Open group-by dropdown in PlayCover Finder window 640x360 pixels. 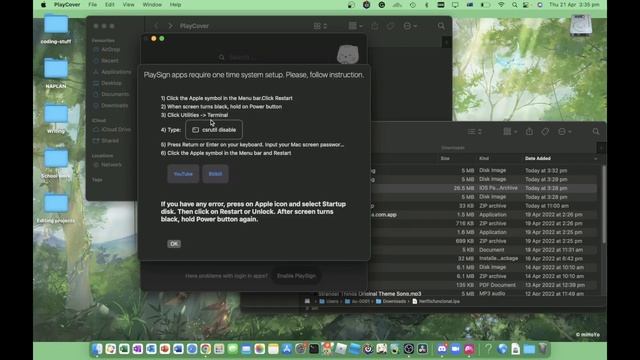click(356, 26)
